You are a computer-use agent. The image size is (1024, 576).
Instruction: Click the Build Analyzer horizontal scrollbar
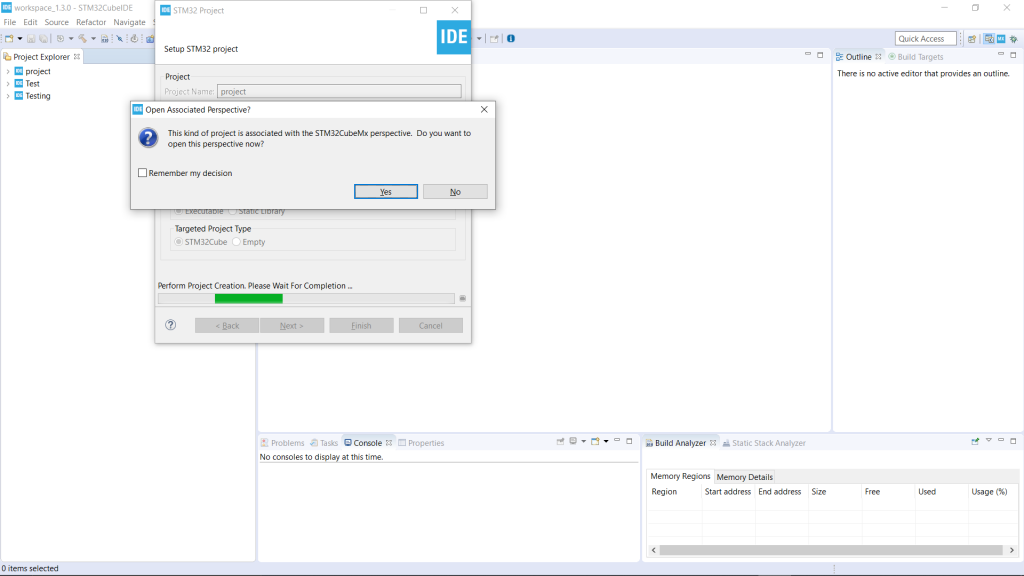click(x=830, y=550)
